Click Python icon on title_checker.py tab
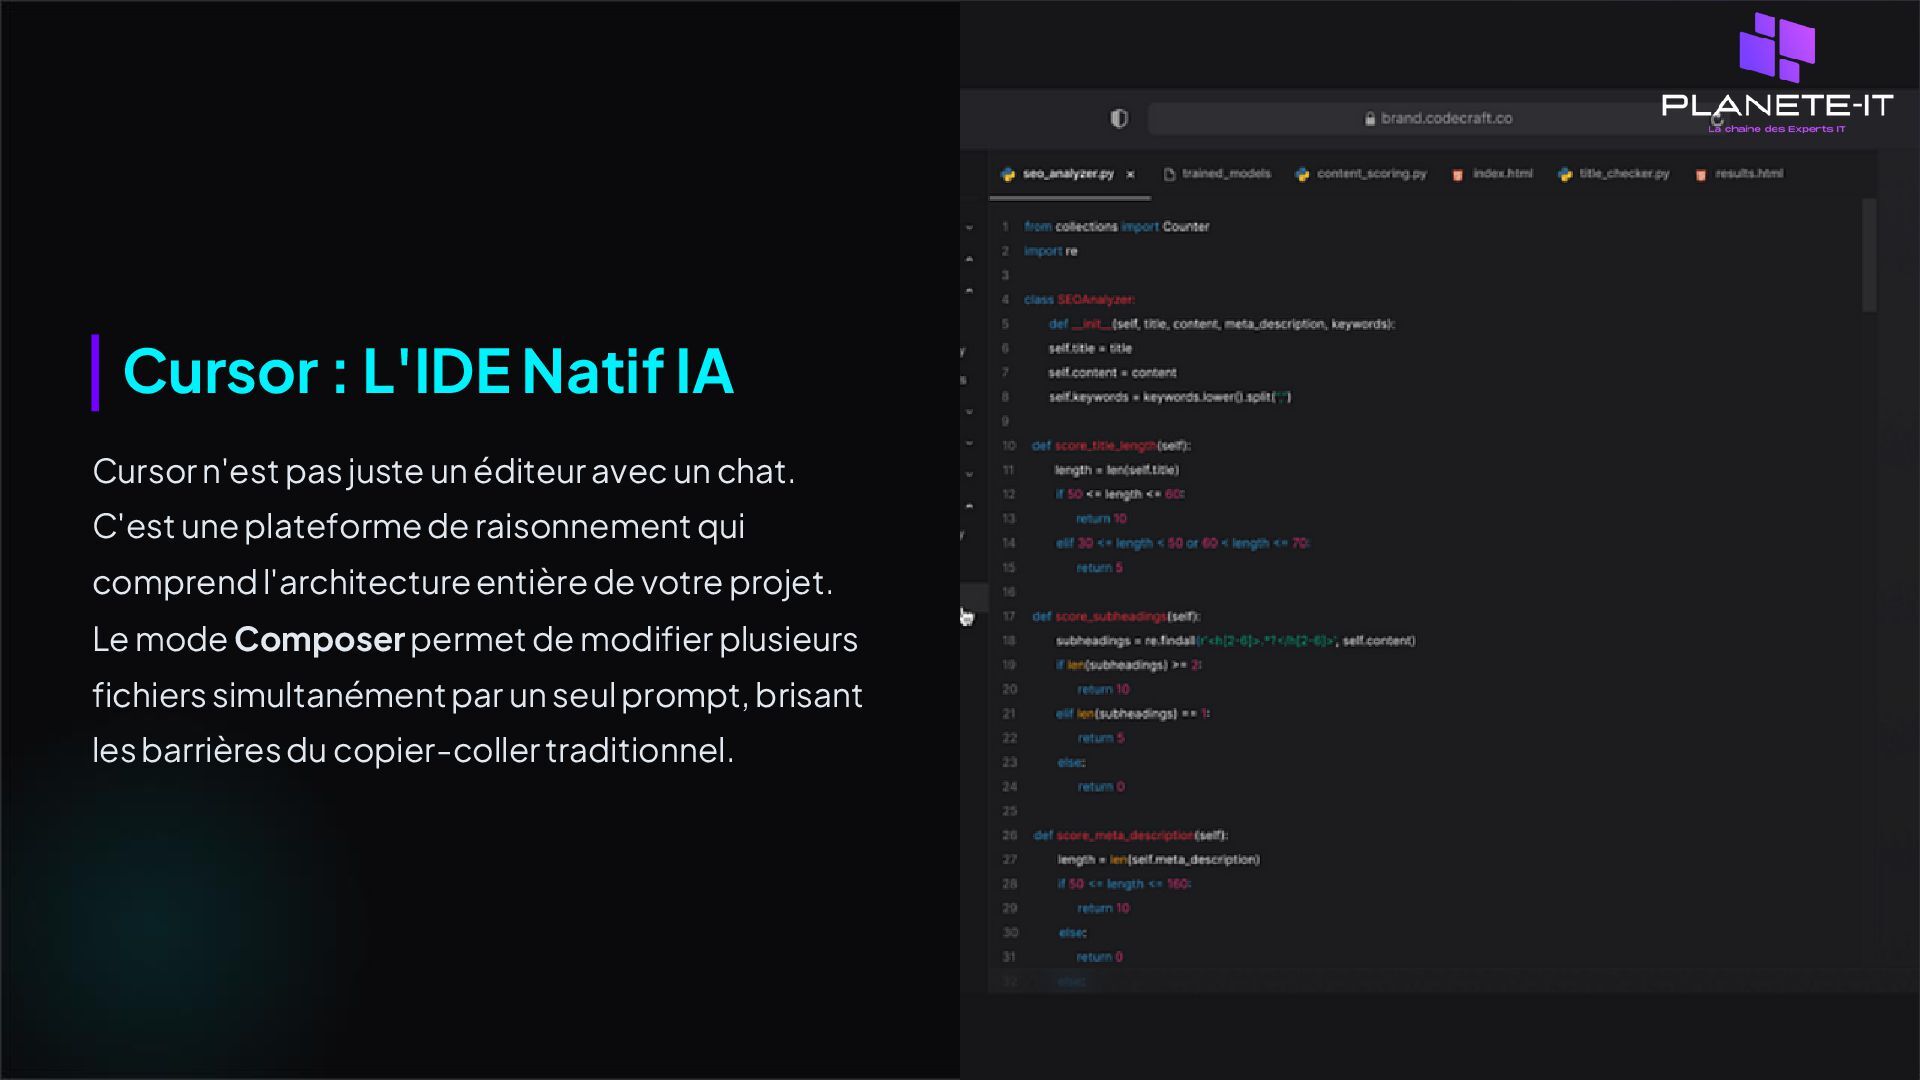 1565,174
